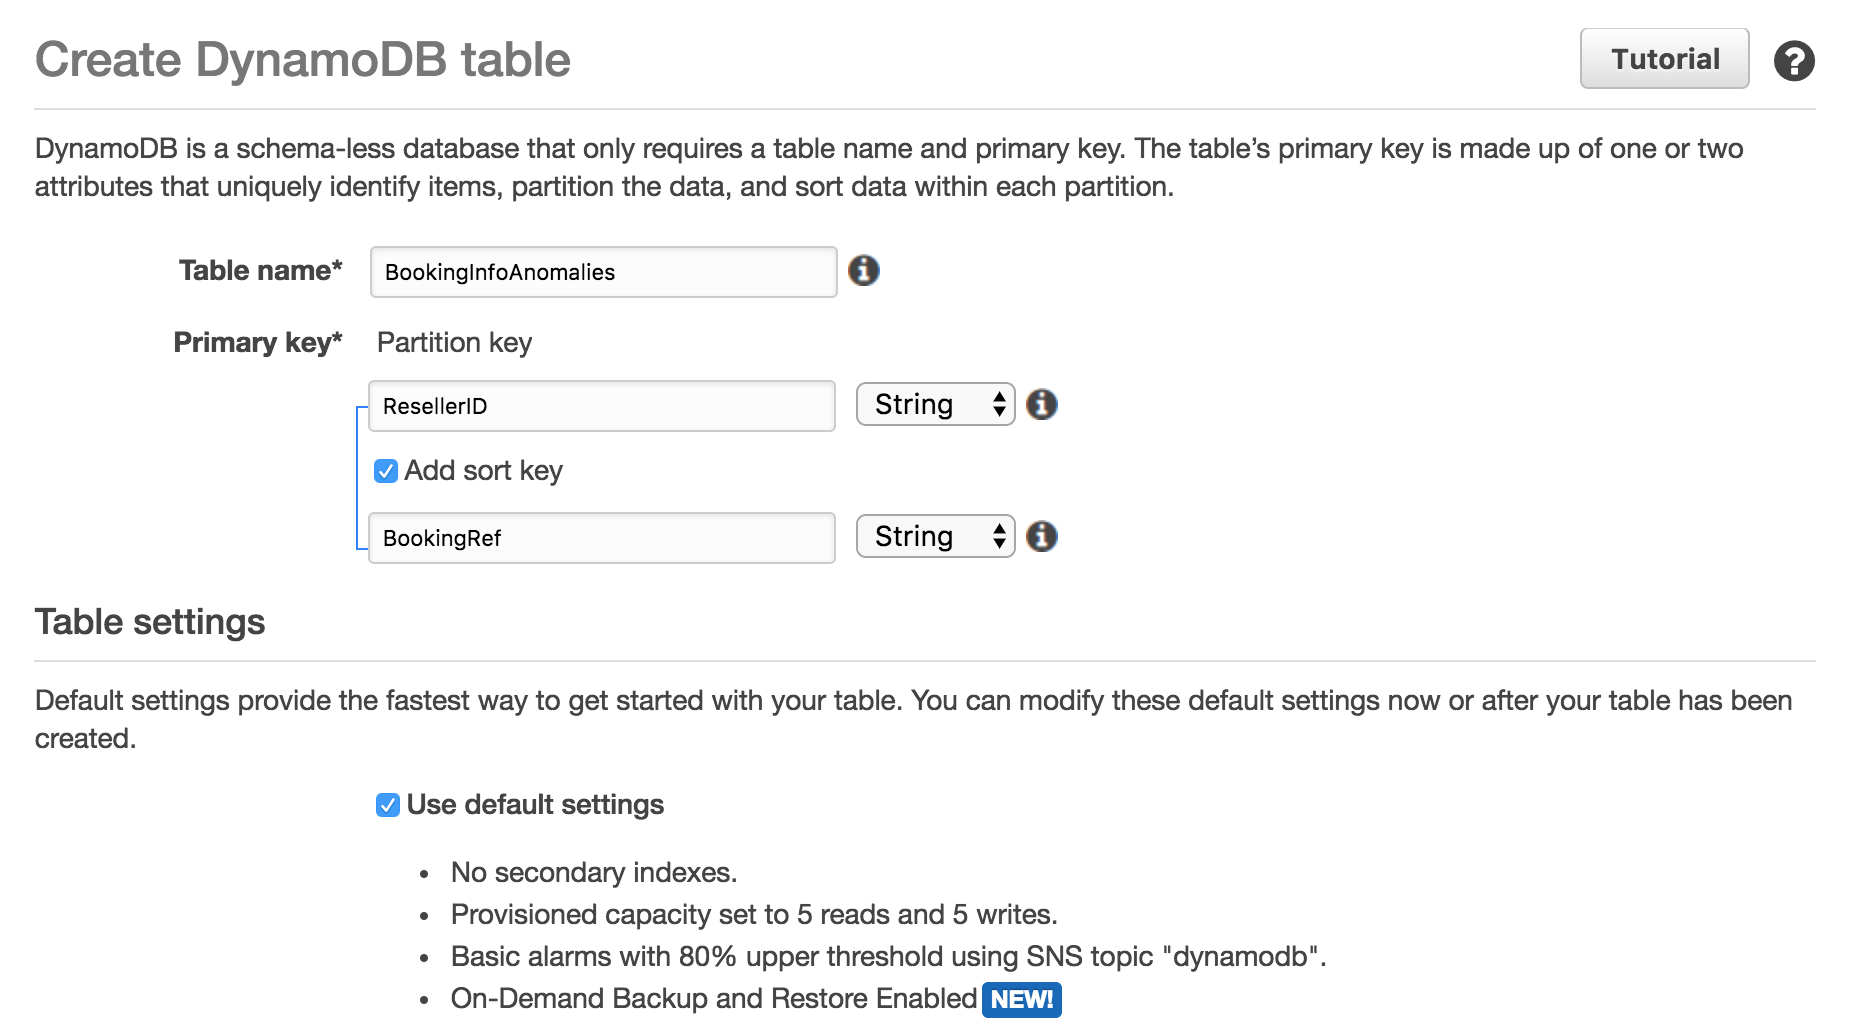The width and height of the screenshot is (1864, 1034).
Task: Click the "No secondary indexes" bullet text
Action: (x=593, y=873)
